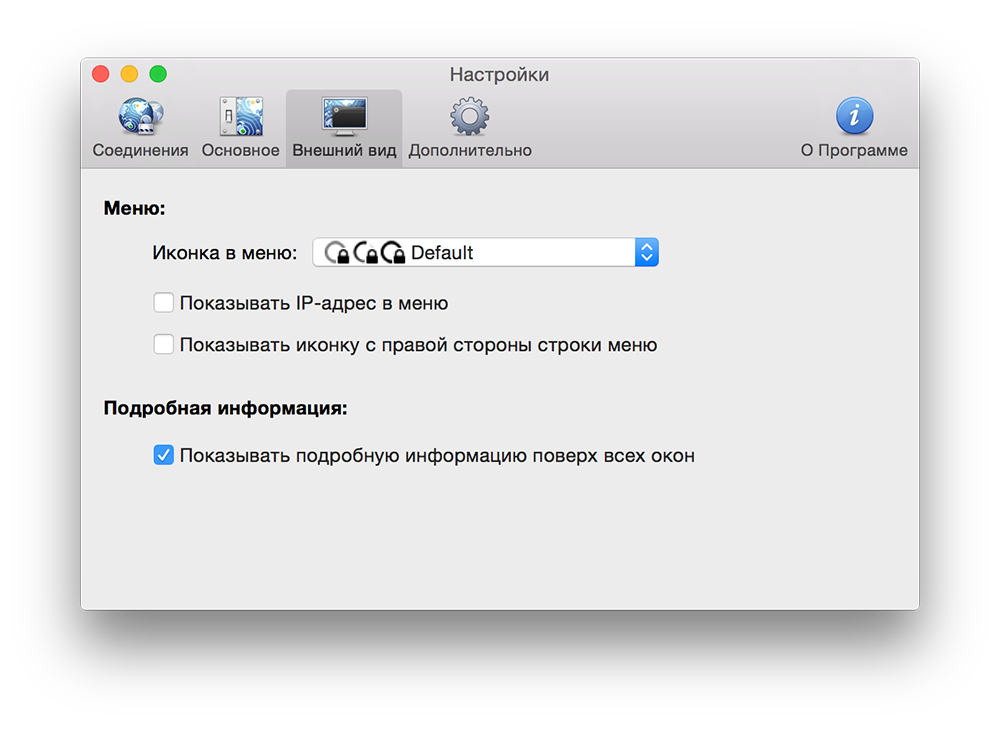The width and height of the screenshot is (1000, 736).
Task: Open the Дополнительно gear icon
Action: (469, 116)
